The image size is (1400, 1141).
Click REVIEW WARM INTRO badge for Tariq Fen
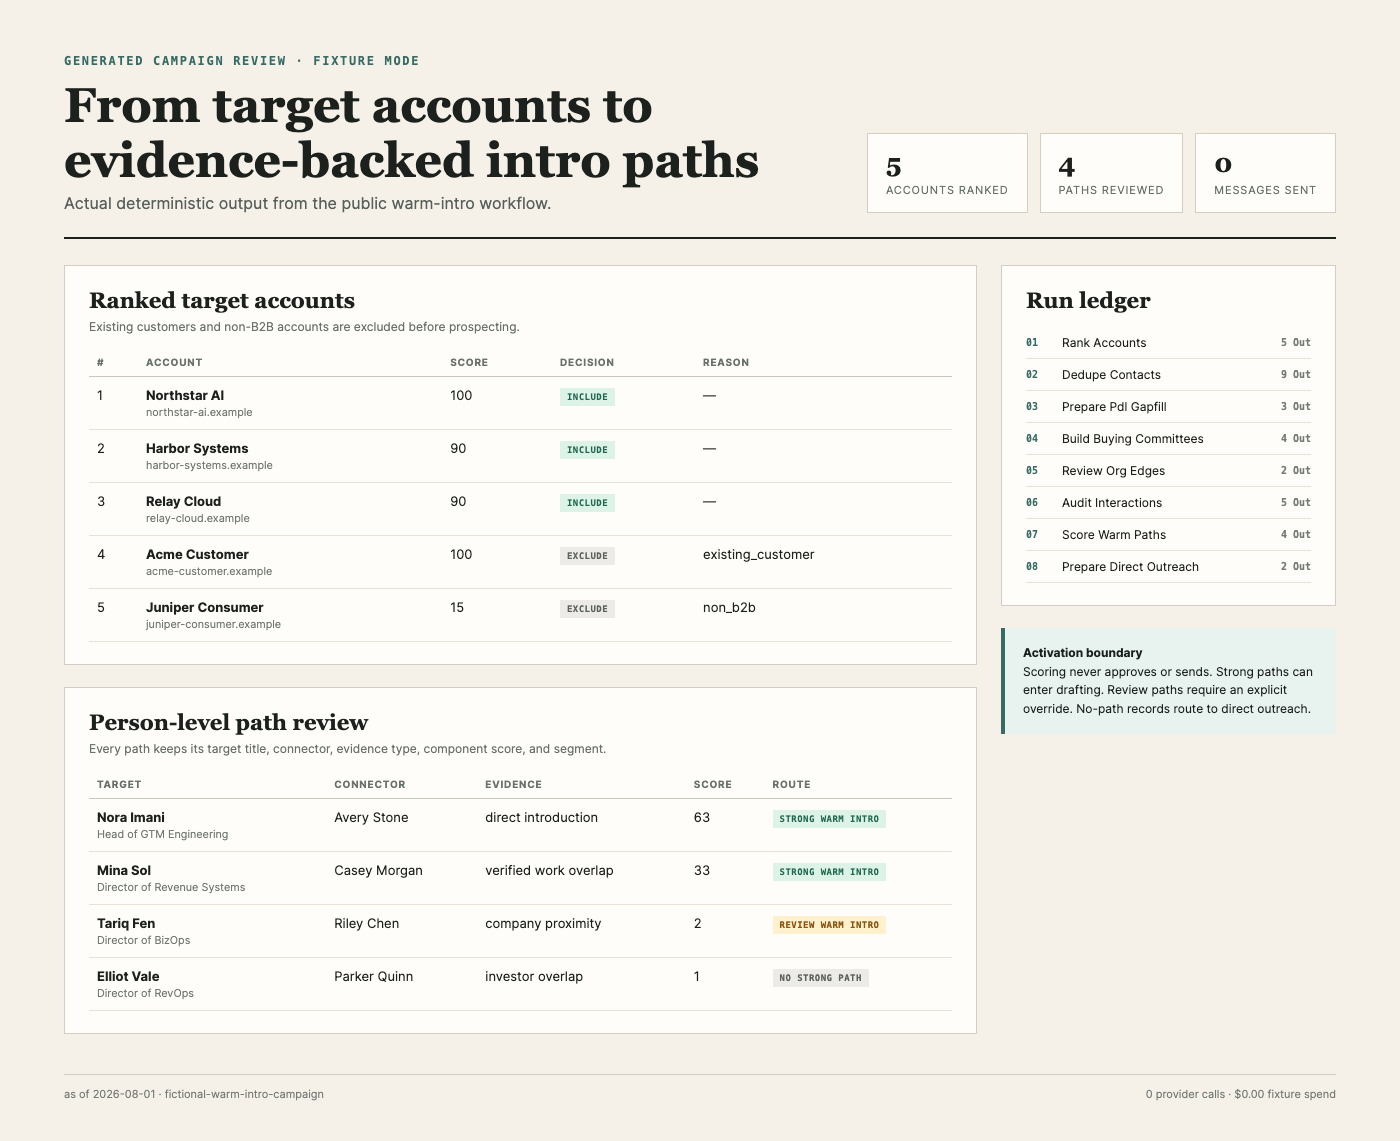pos(829,925)
